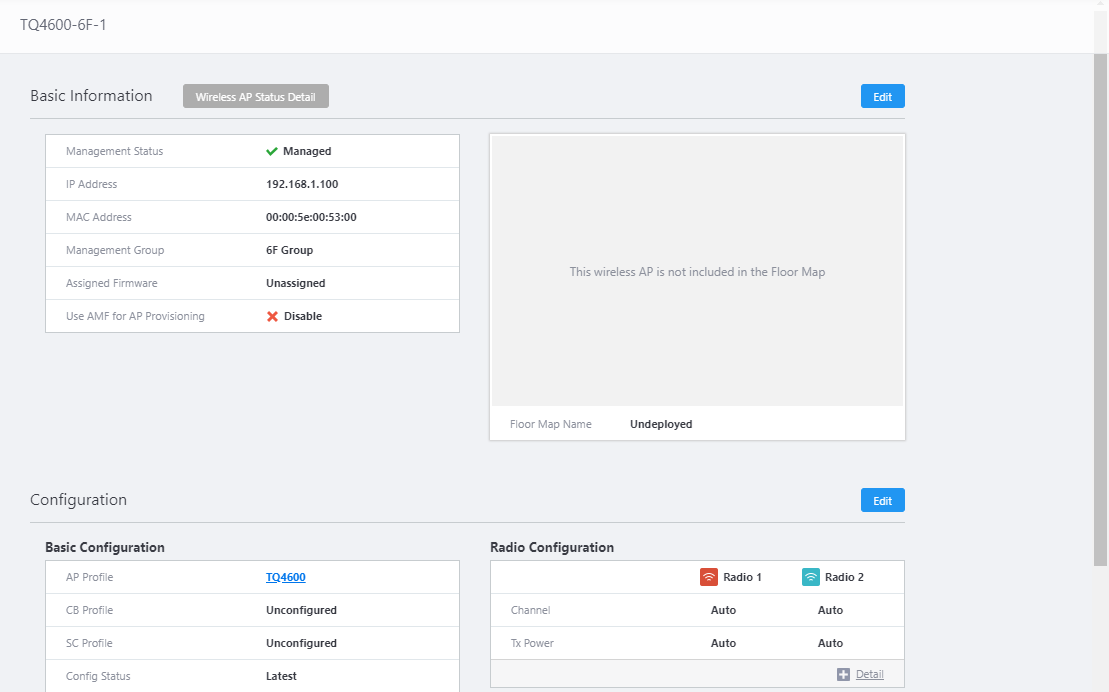Click the CB Profile label

pyautogui.click(x=89, y=610)
